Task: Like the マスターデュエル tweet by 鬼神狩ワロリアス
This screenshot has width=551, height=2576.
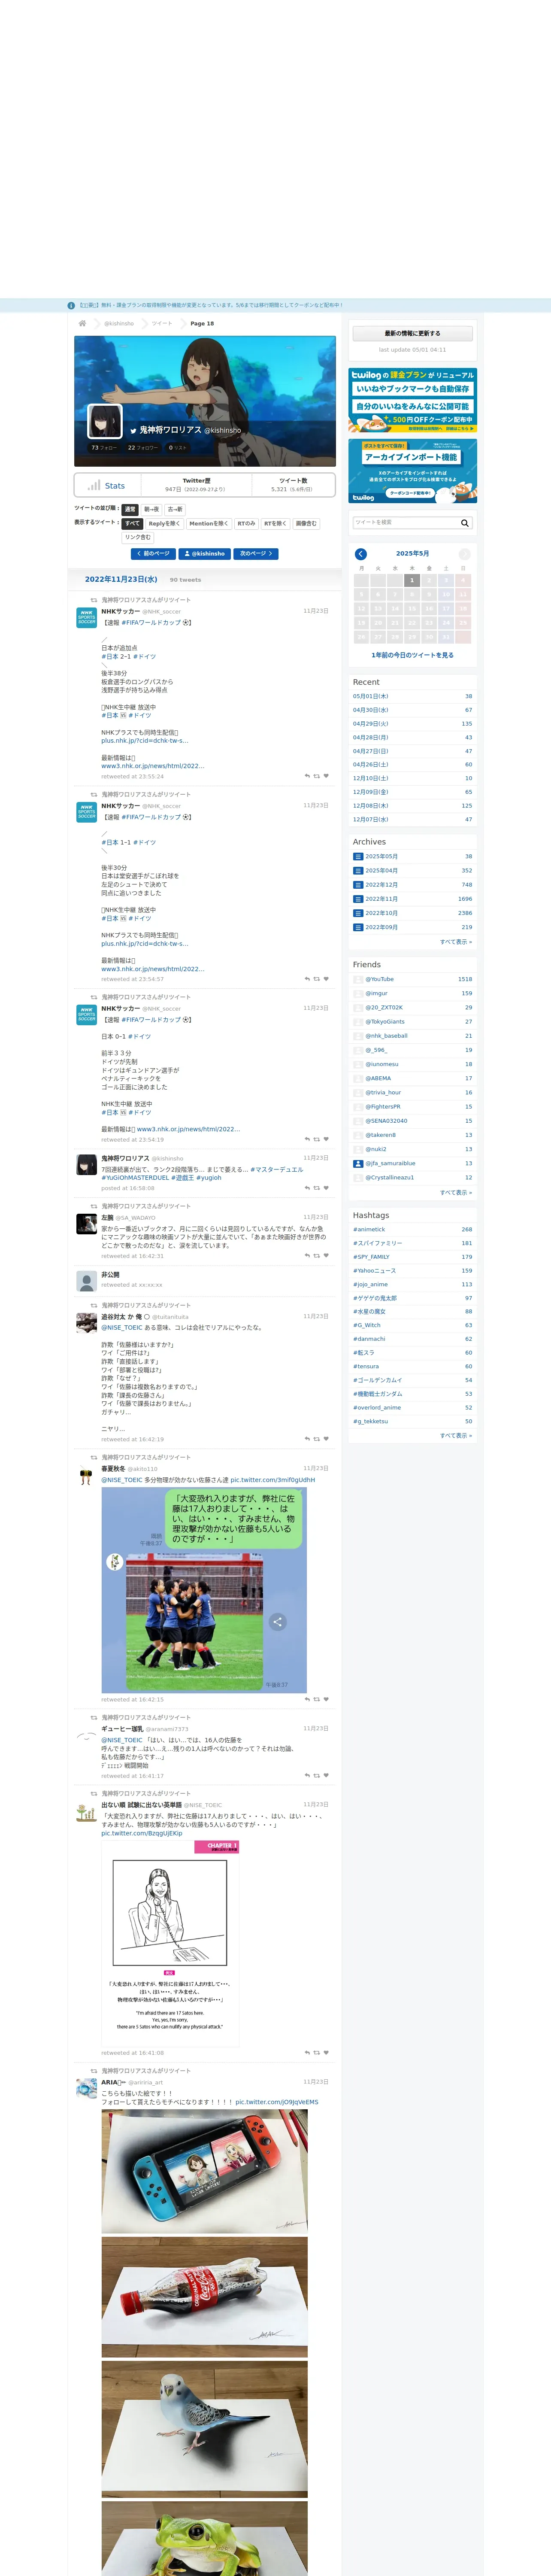Action: click(x=326, y=1188)
